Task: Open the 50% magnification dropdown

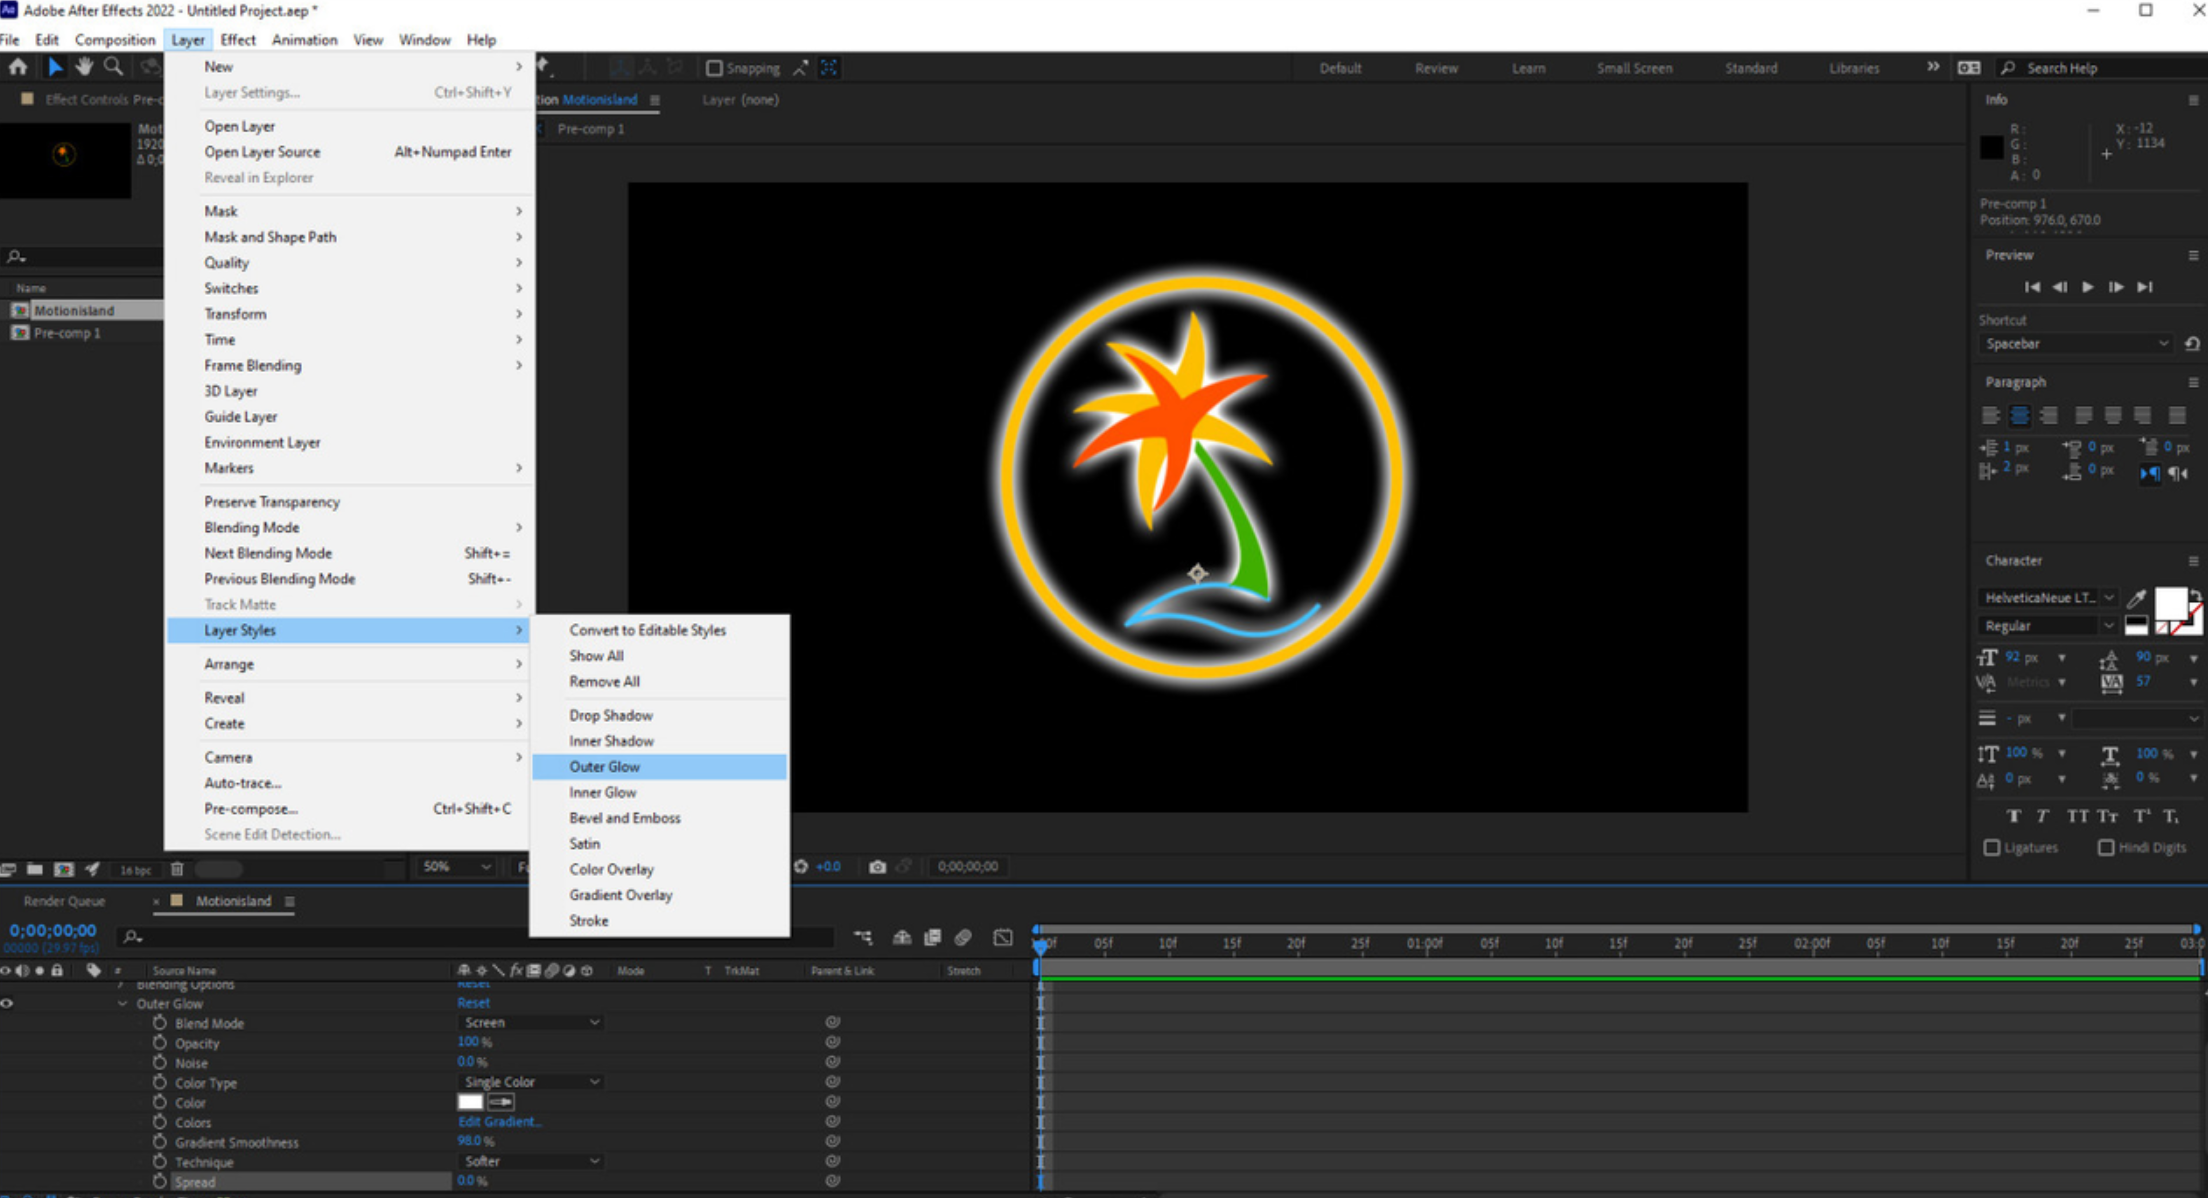Action: coord(456,866)
